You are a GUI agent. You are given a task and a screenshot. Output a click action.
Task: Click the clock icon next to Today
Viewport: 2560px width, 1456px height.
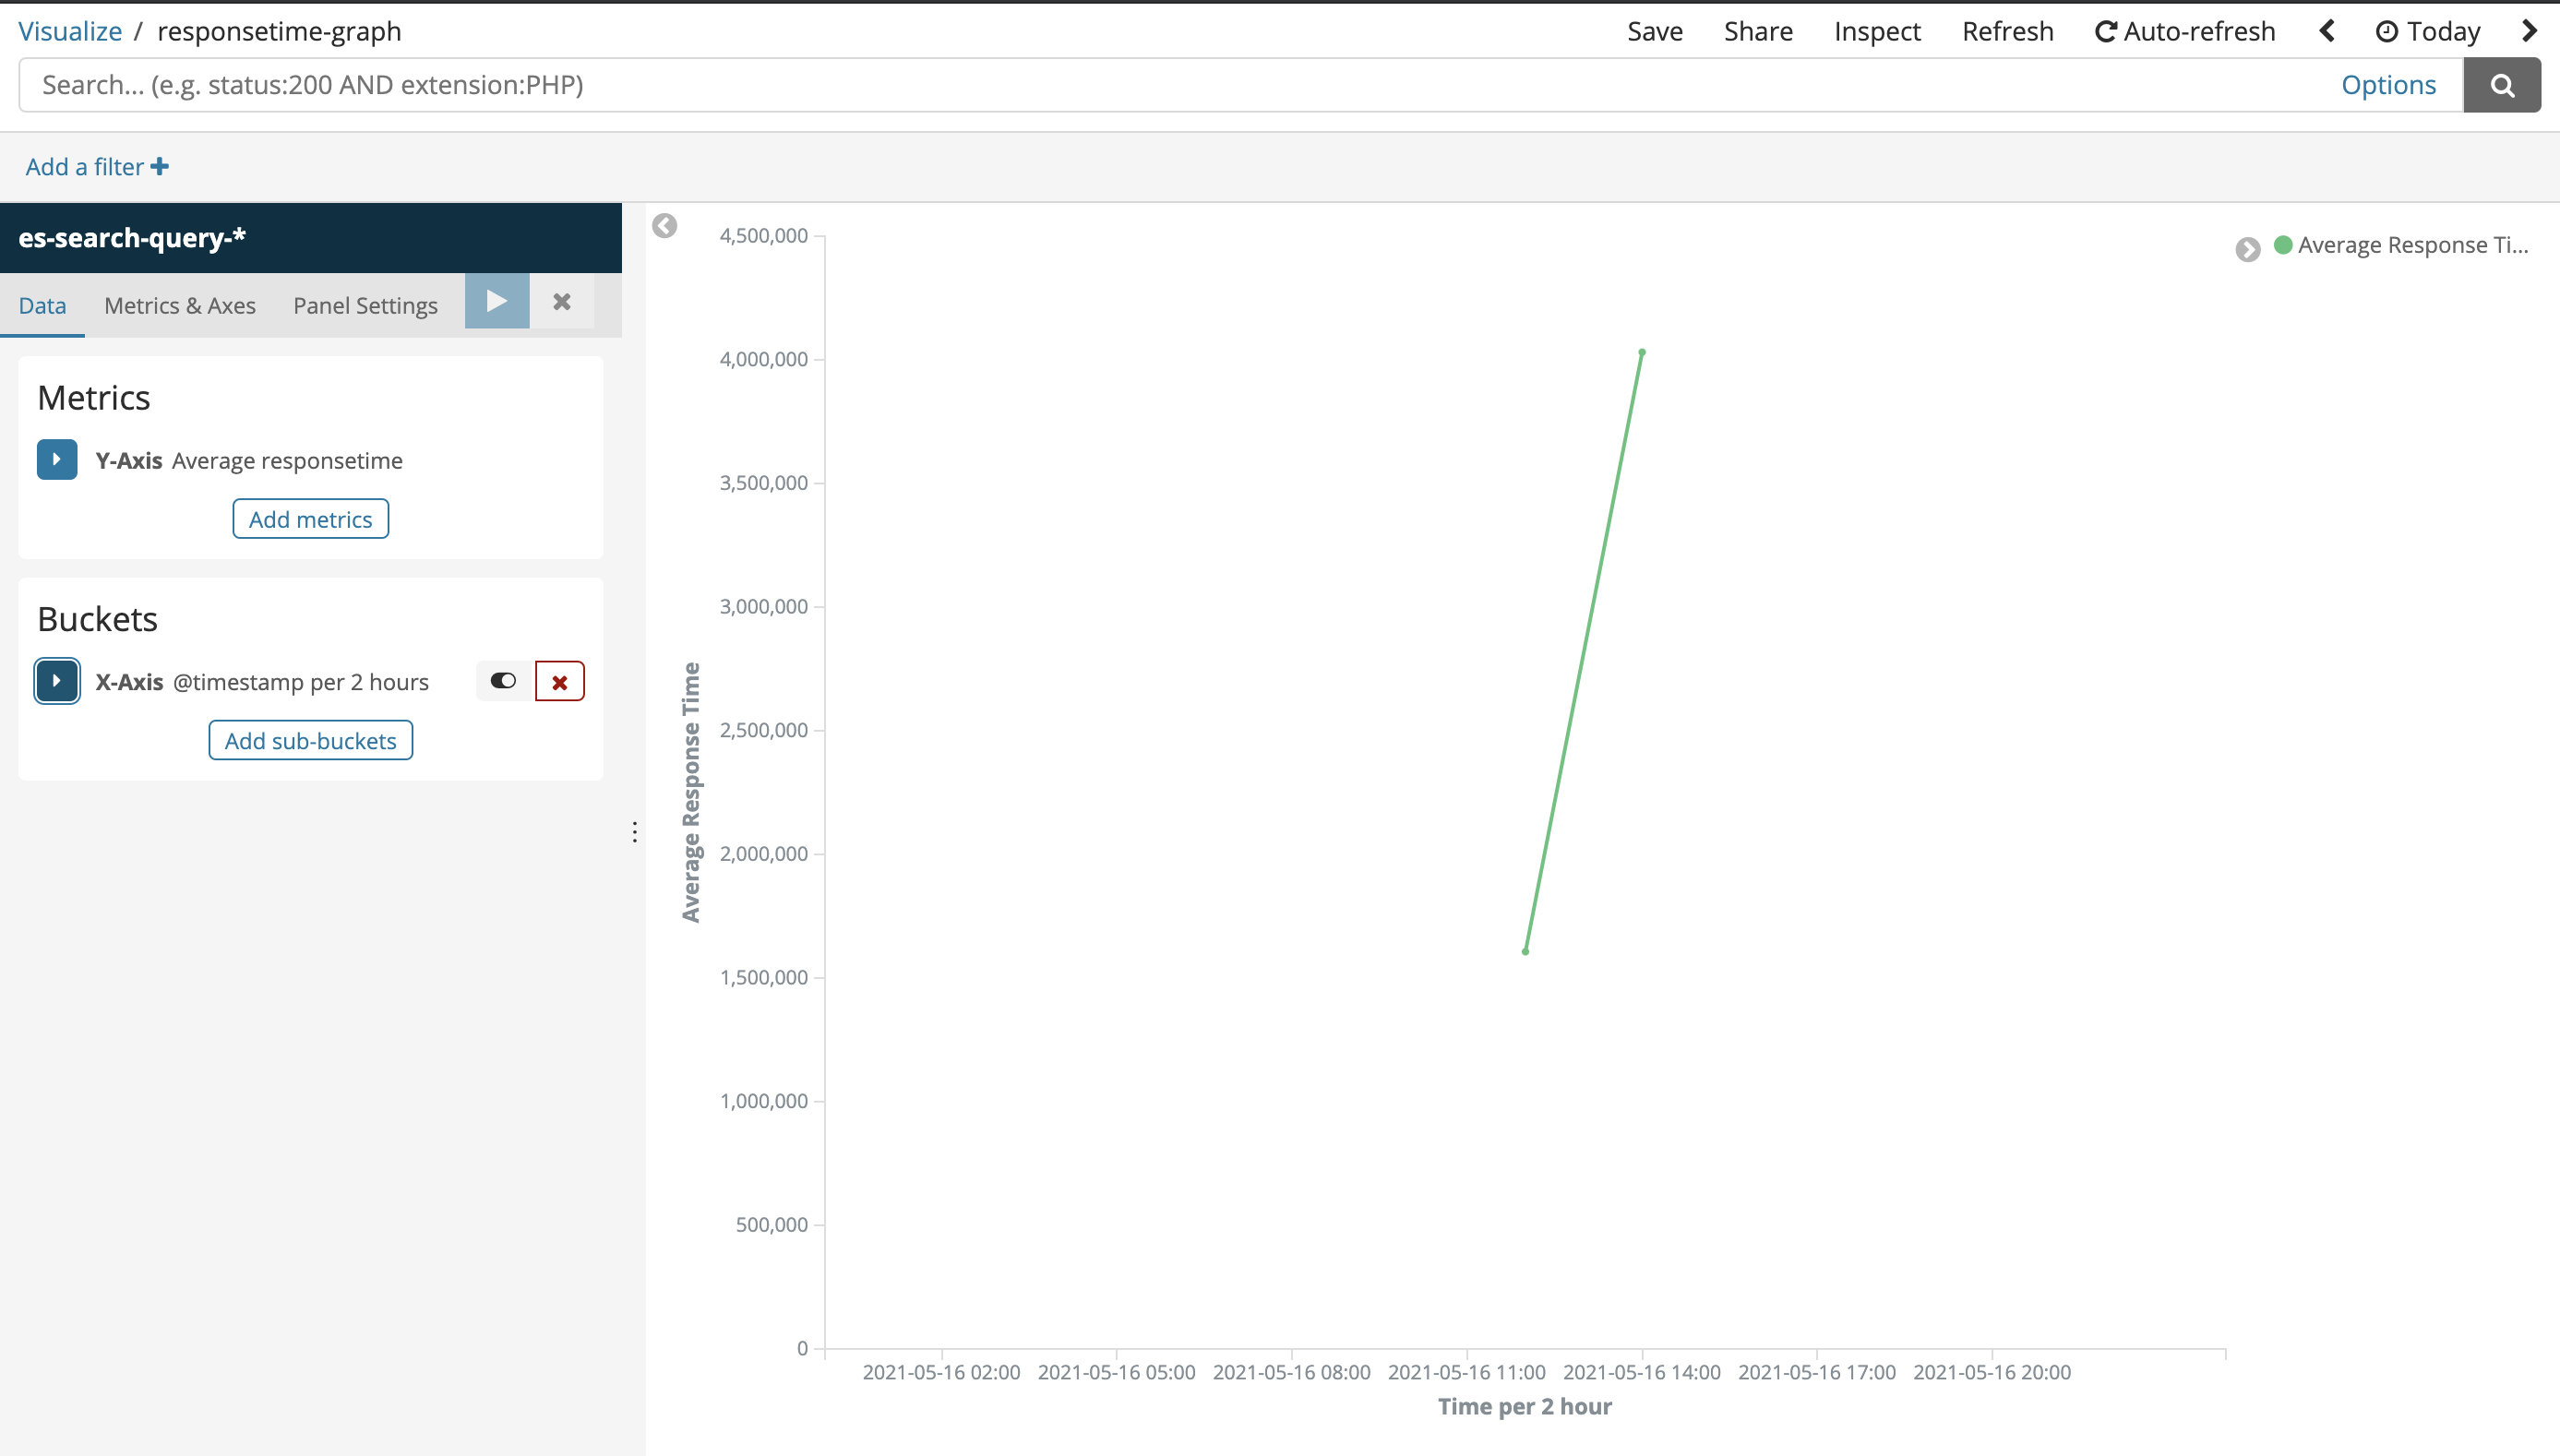(x=2387, y=31)
